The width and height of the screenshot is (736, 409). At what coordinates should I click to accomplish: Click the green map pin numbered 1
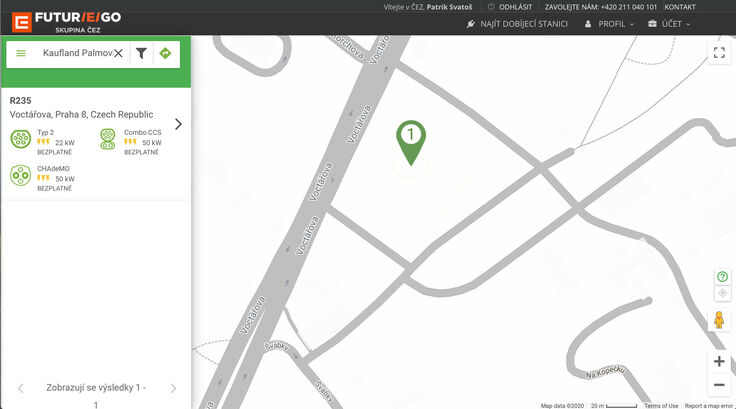coord(411,141)
